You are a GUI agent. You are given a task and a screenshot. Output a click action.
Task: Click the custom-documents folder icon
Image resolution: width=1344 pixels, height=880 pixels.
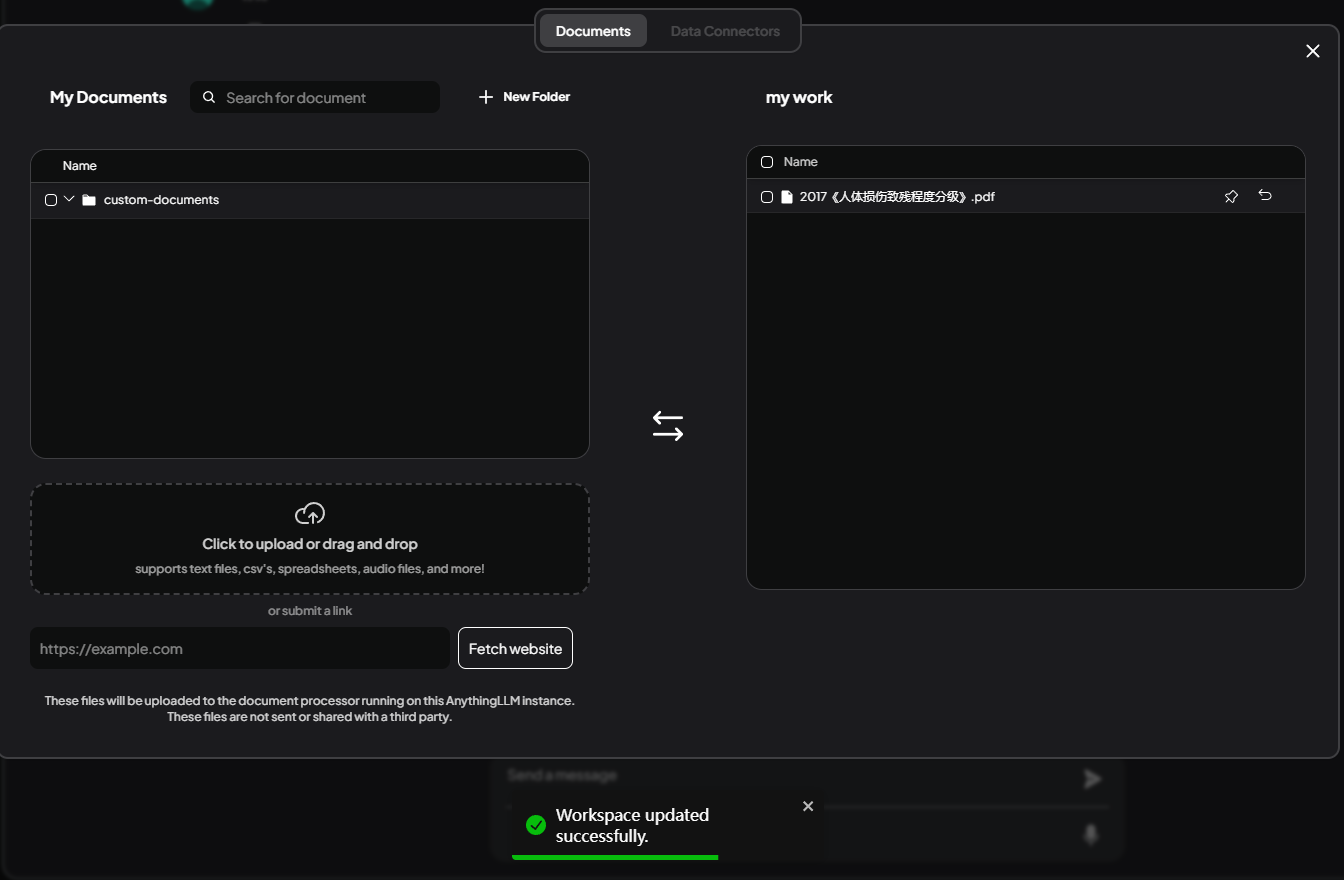(x=89, y=200)
